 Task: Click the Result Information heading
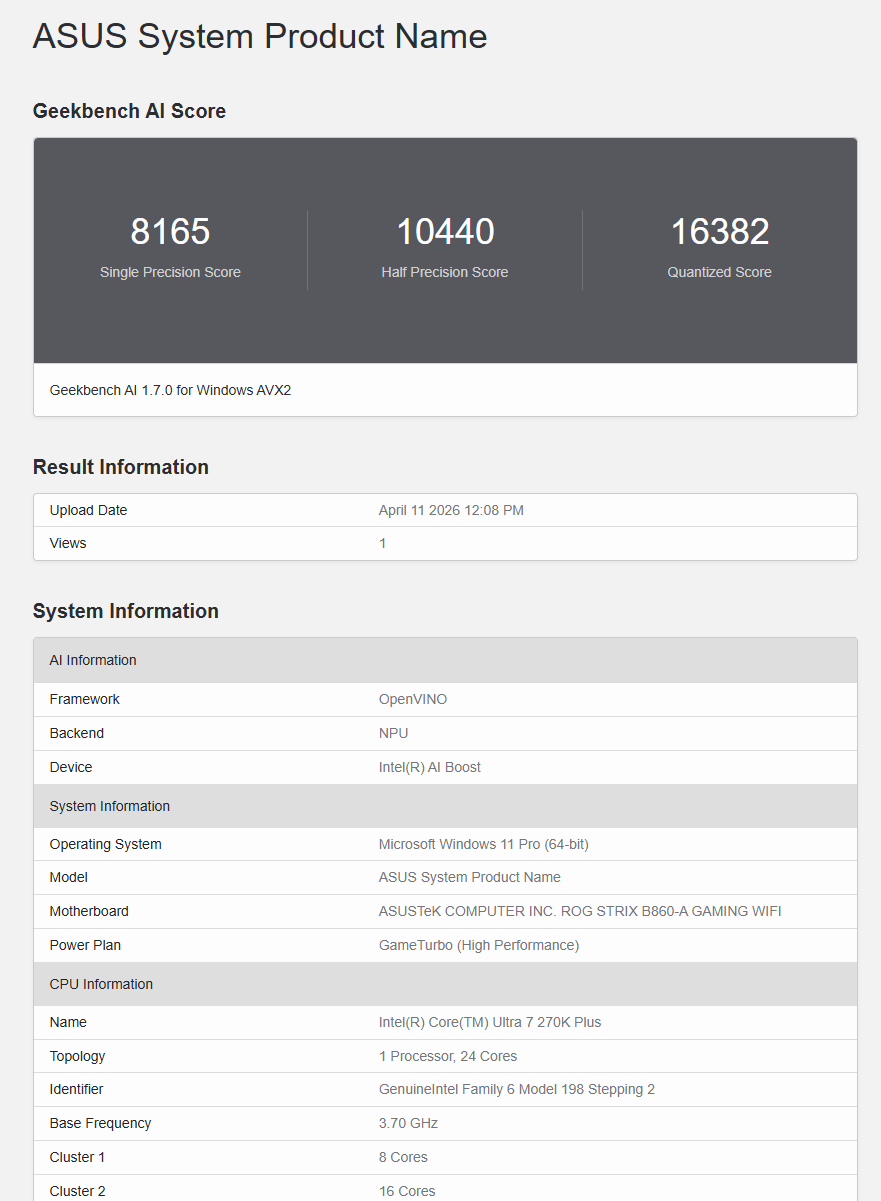121,467
